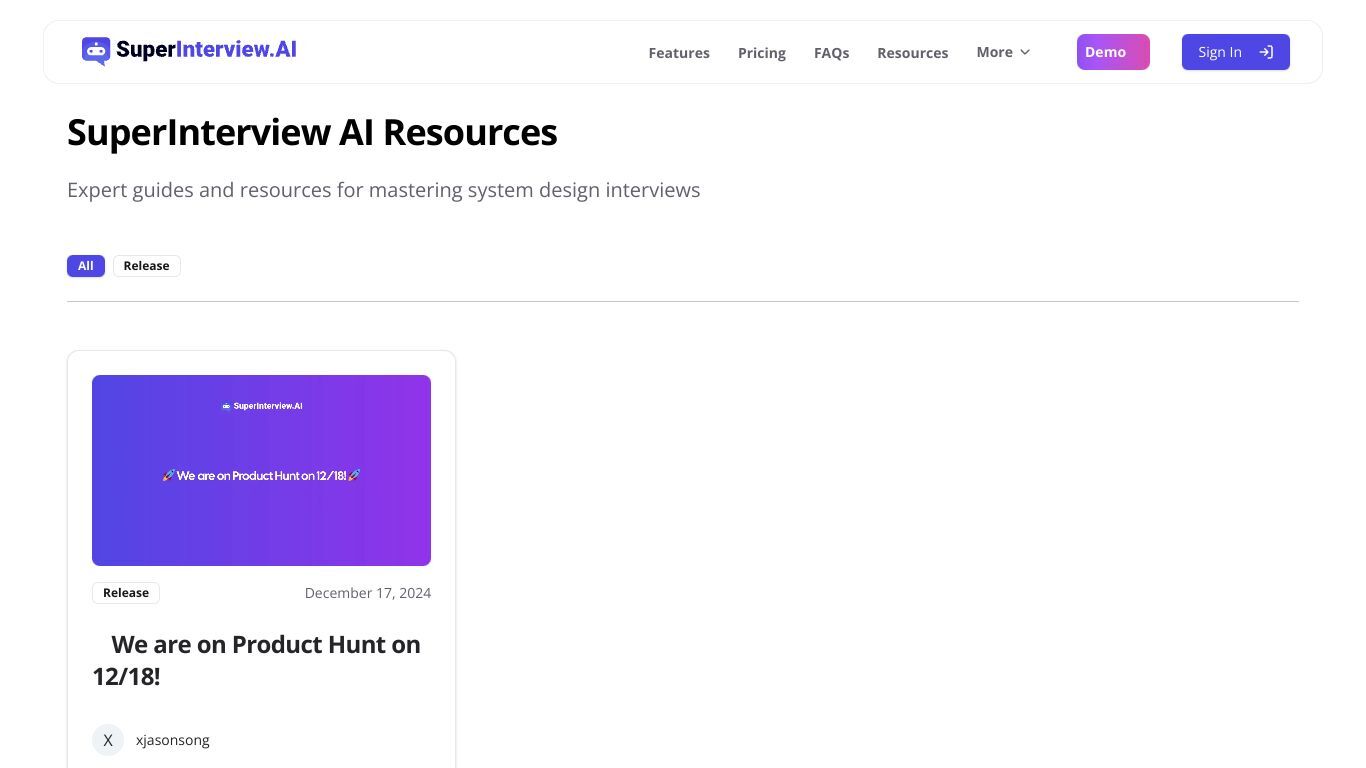Click the date December 17, 2024

pyautogui.click(x=368, y=593)
